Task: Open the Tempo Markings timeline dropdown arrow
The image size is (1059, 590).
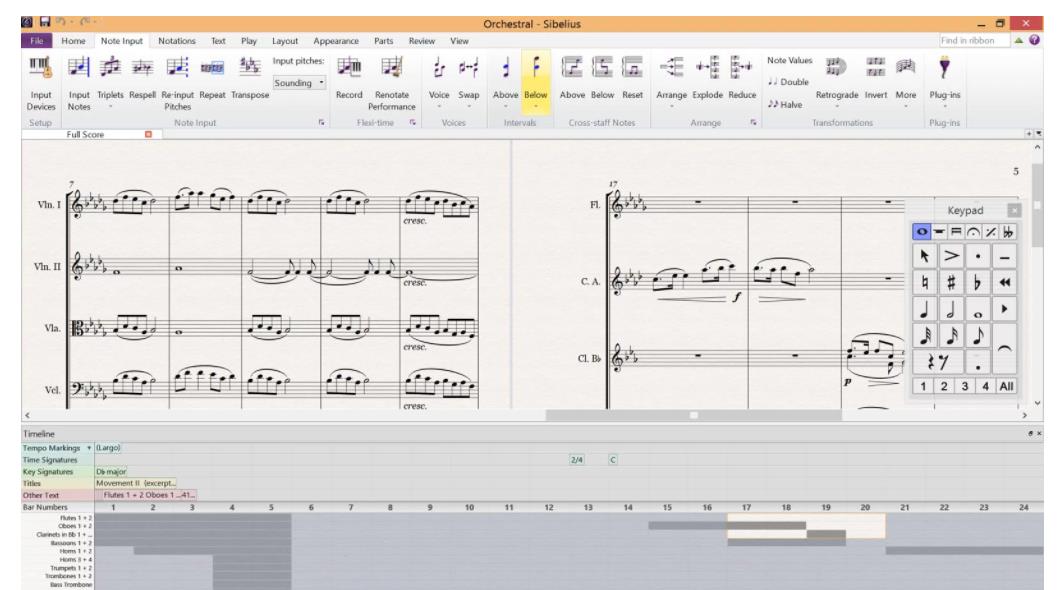Action: click(x=88, y=448)
